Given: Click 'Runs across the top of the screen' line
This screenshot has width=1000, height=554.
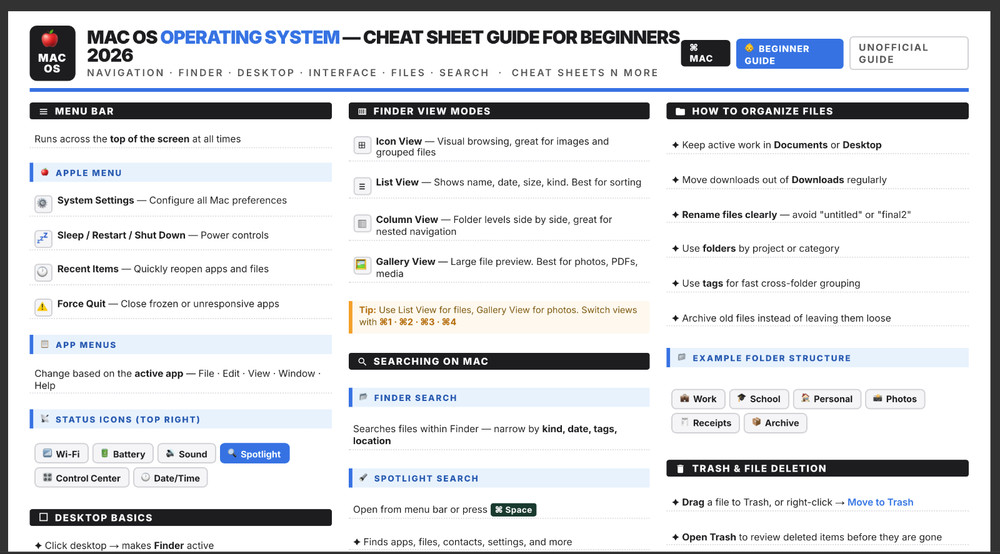Looking at the screenshot, I should pos(138,139).
